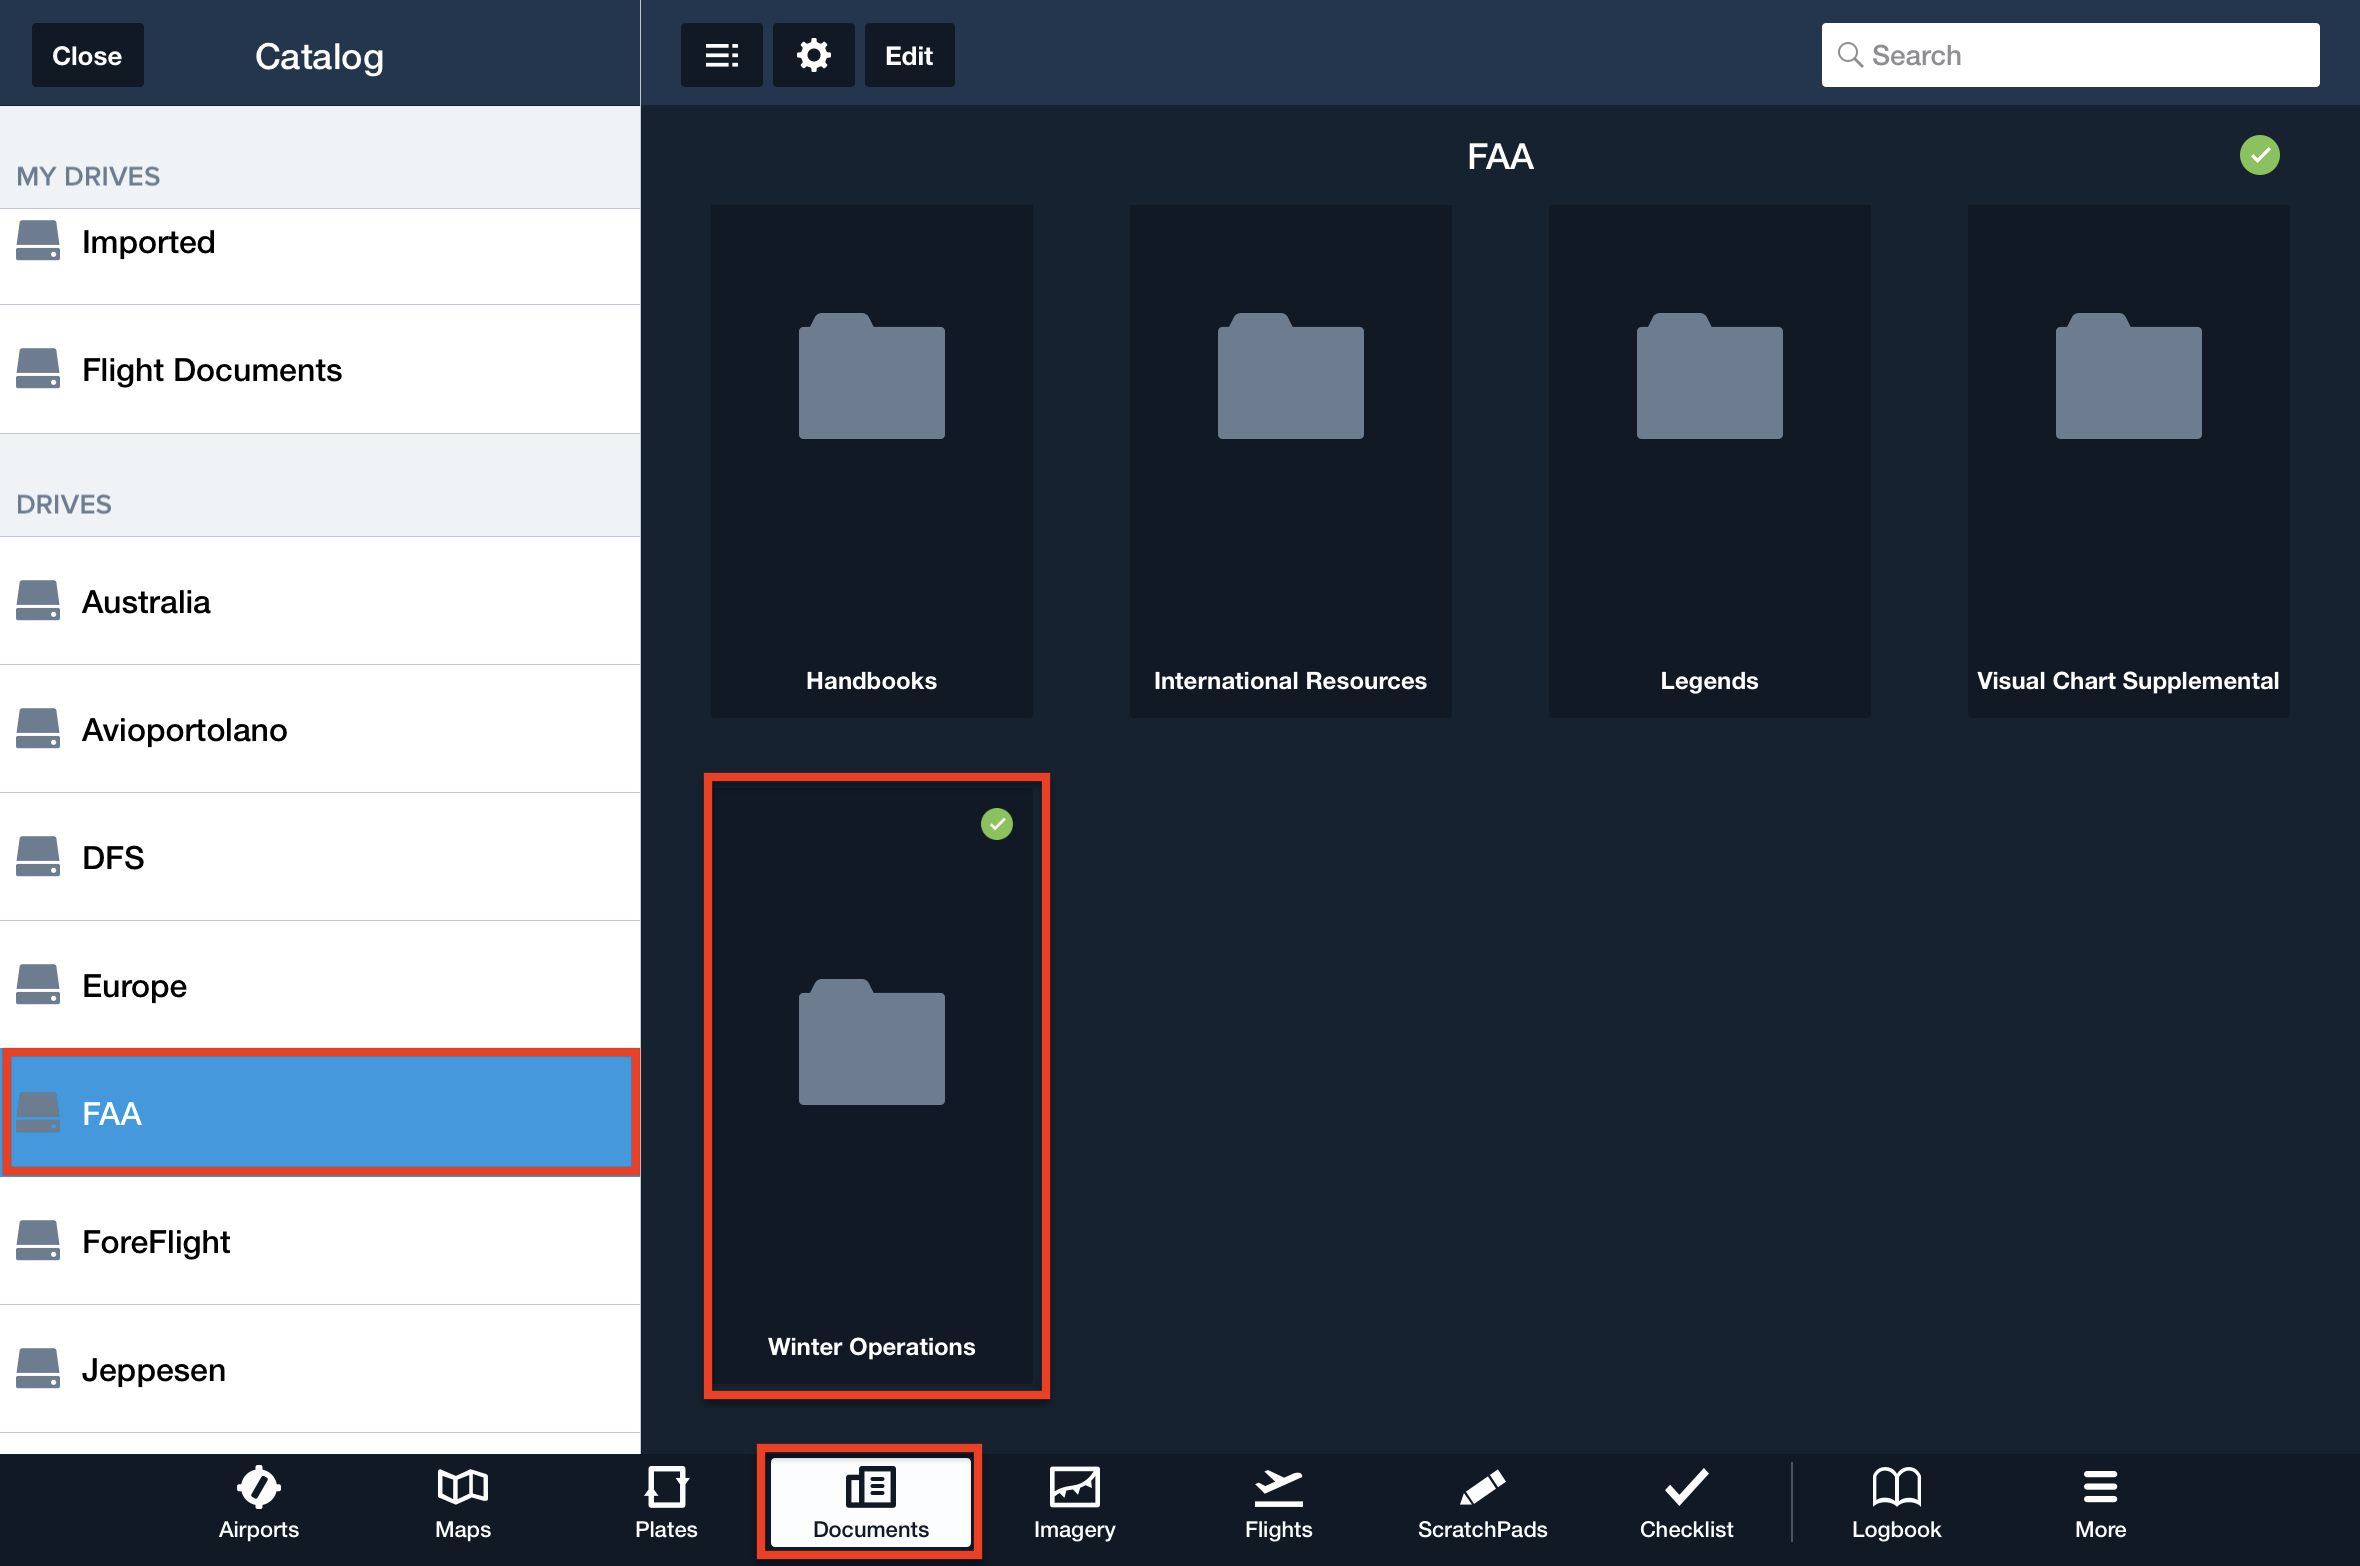Go to Maps tab
The width and height of the screenshot is (2360, 1566).
[463, 1504]
